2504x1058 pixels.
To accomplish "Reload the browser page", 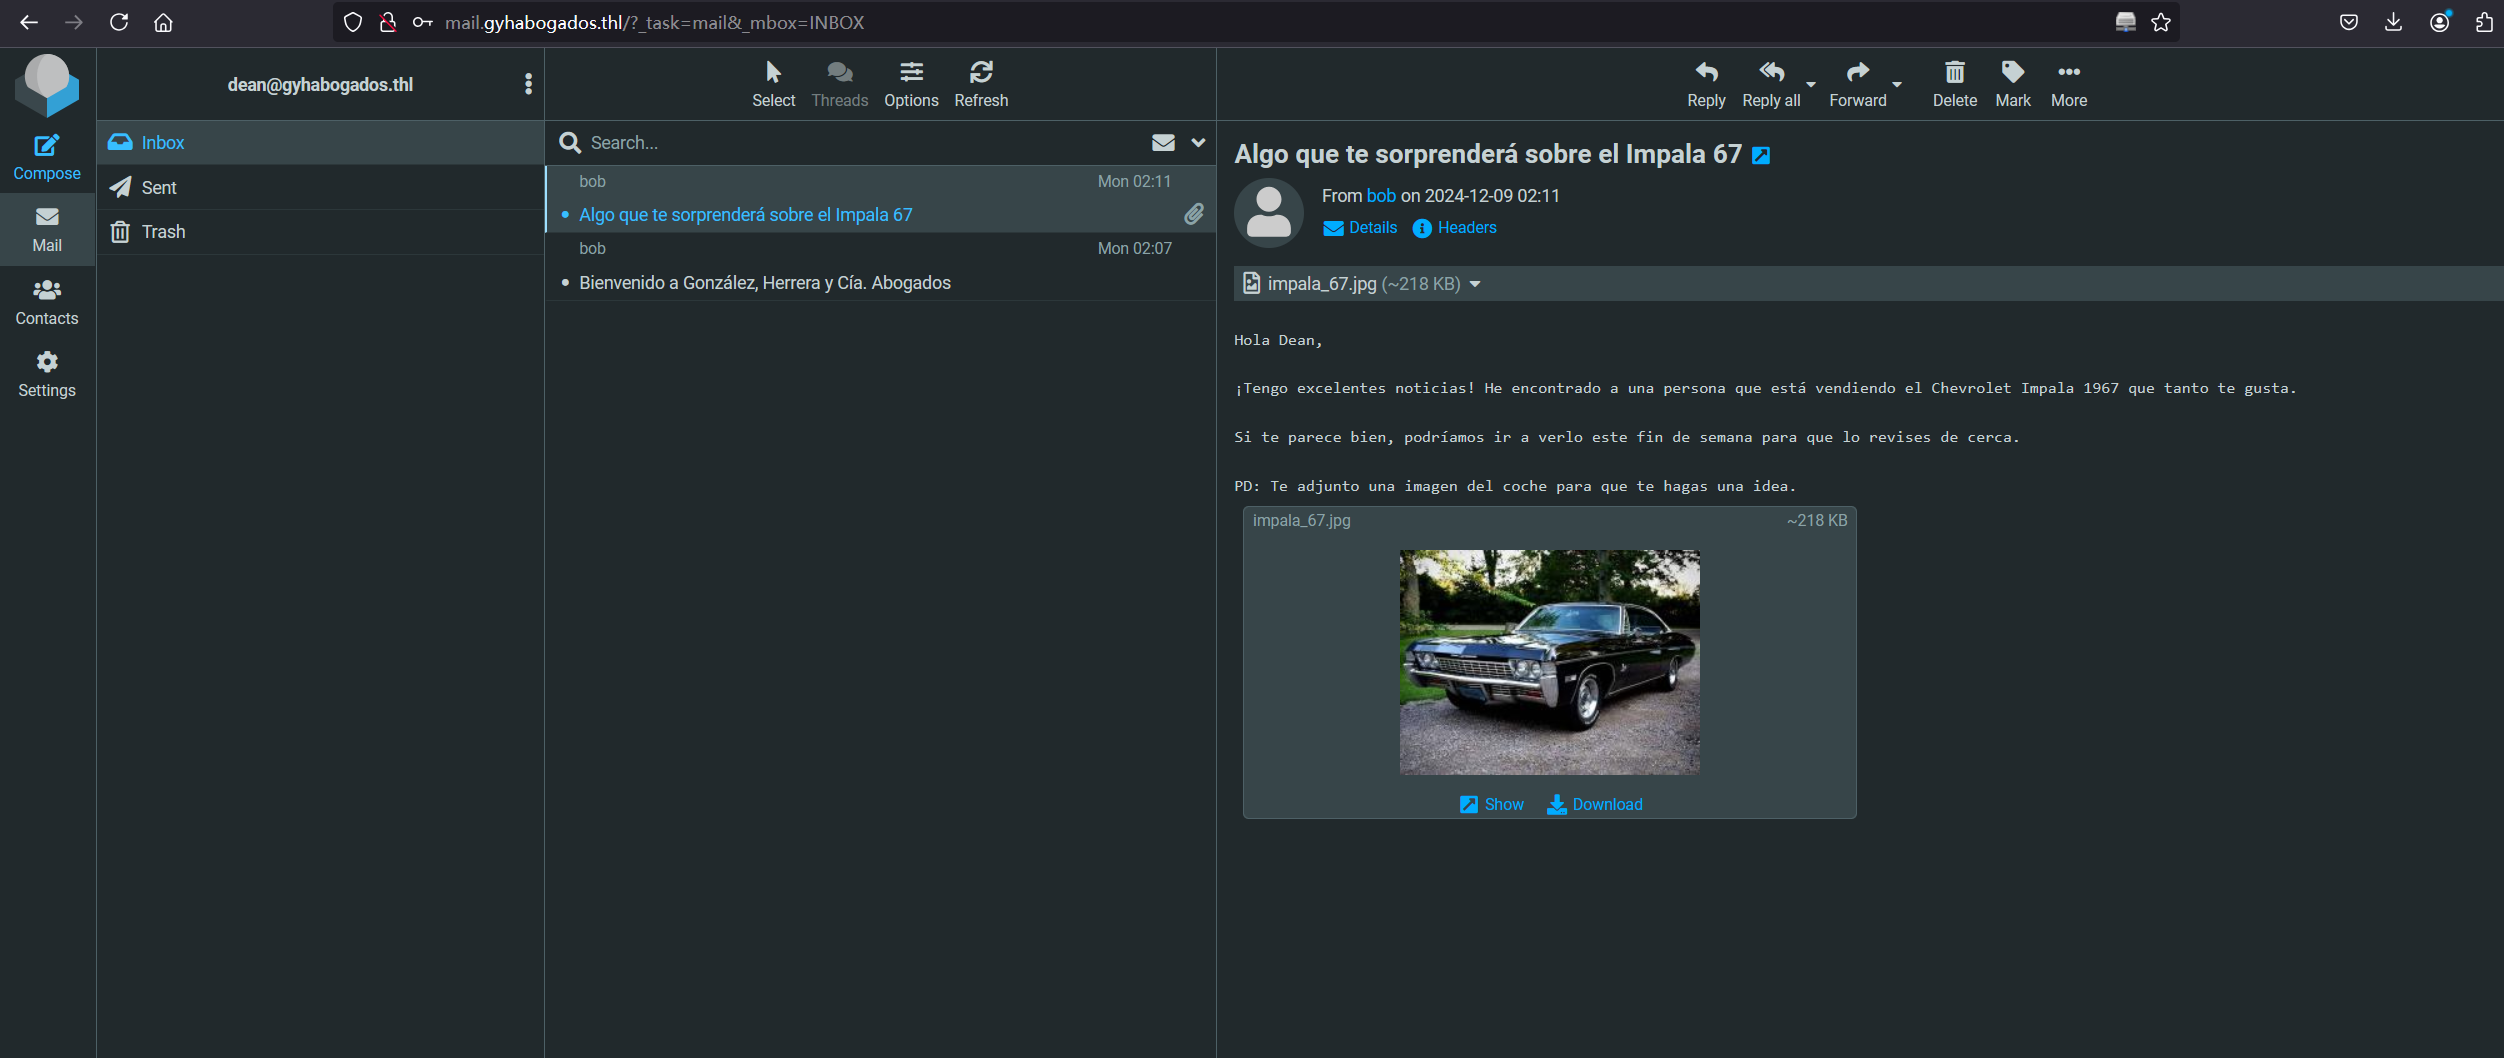I will [119, 22].
